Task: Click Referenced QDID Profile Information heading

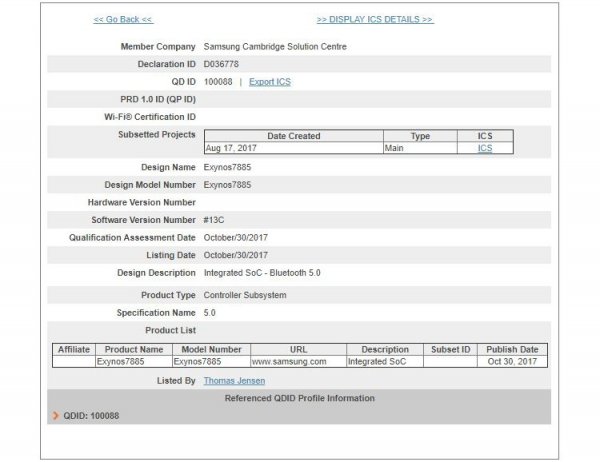Action: [x=300, y=398]
